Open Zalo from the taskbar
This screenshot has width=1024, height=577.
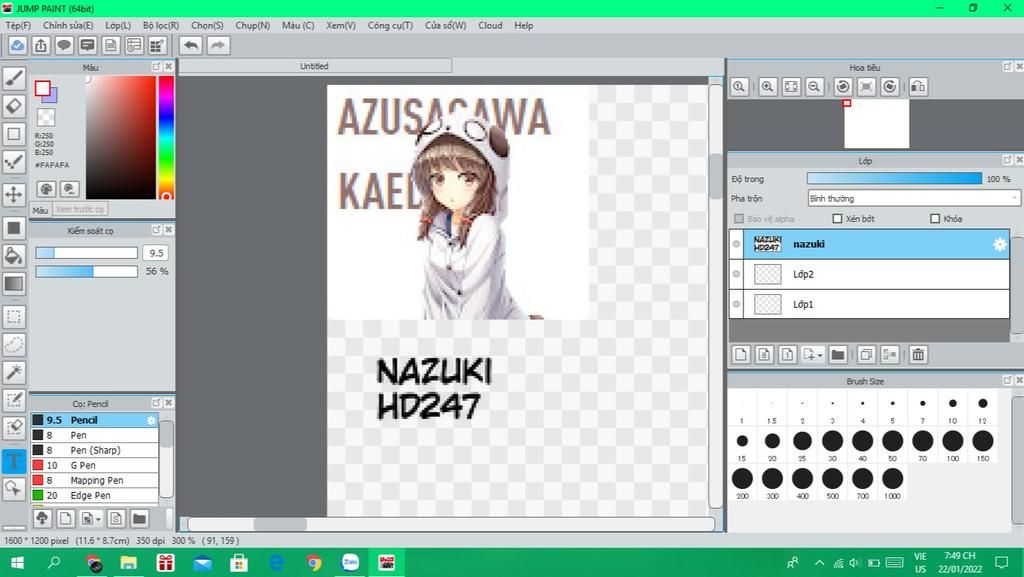pyautogui.click(x=351, y=563)
